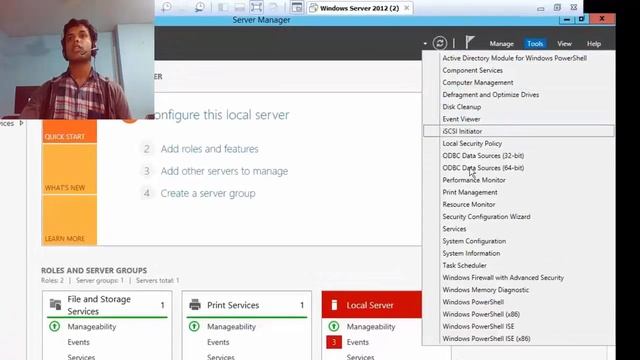Click the Print Services printer icon

click(x=195, y=304)
